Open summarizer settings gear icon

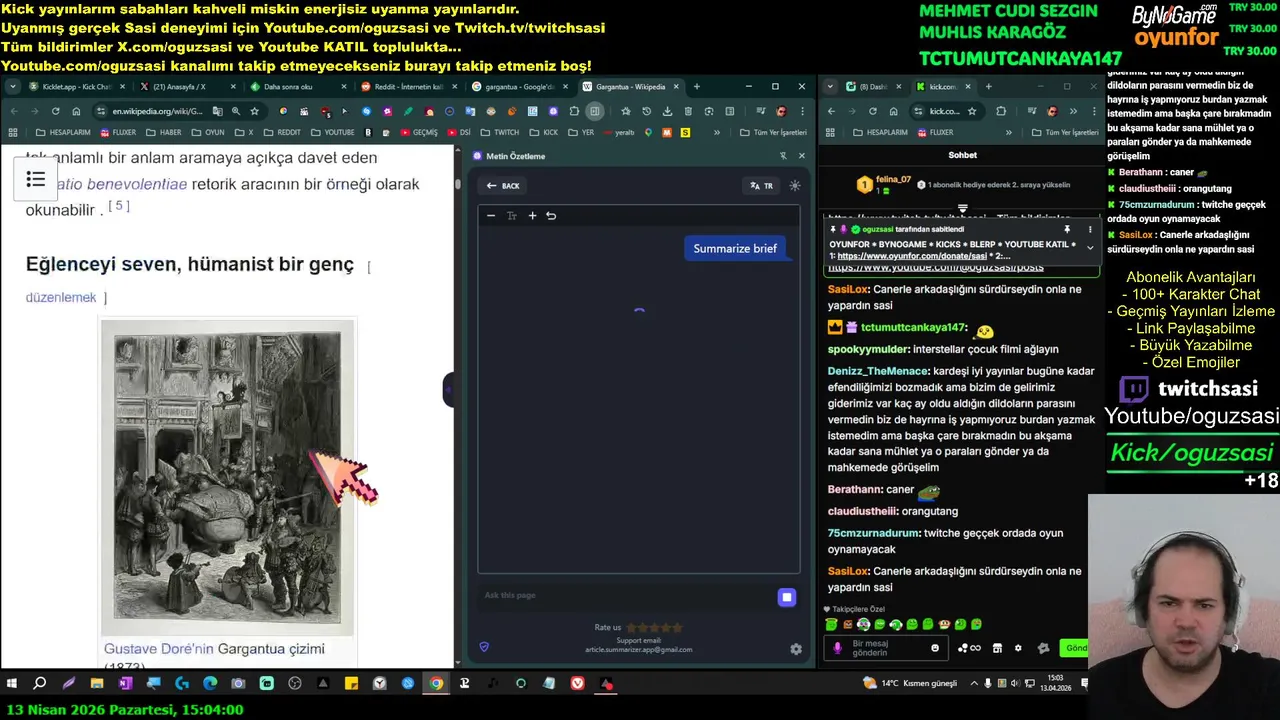tap(796, 649)
